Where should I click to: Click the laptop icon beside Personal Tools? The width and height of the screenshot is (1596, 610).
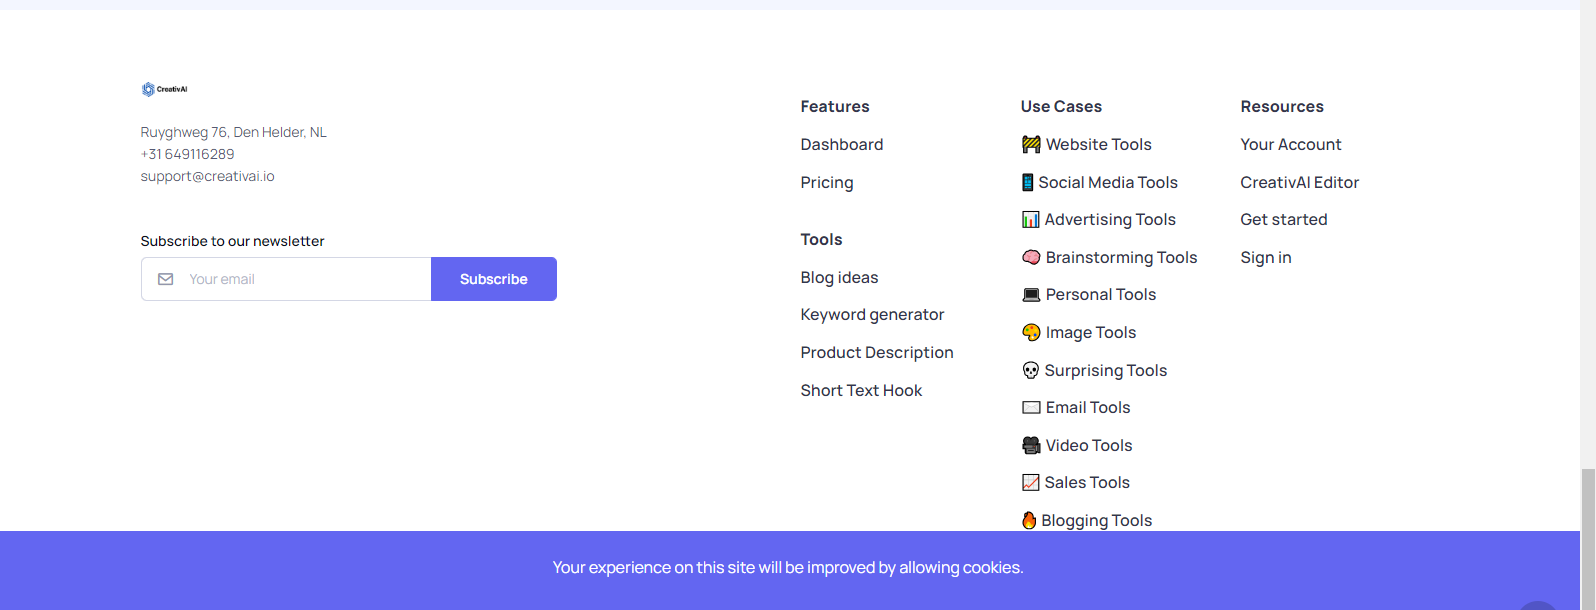(x=1031, y=294)
